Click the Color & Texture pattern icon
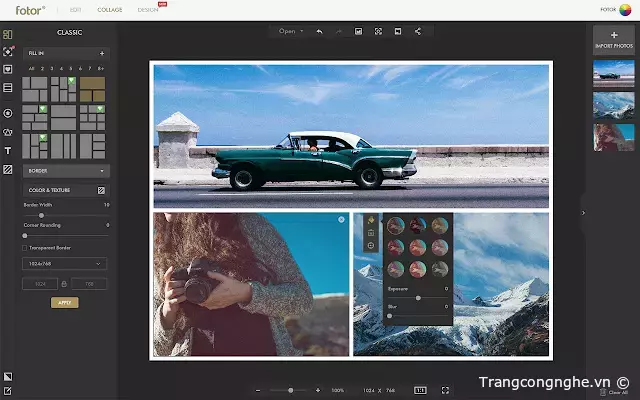The width and height of the screenshot is (640, 400). point(101,190)
